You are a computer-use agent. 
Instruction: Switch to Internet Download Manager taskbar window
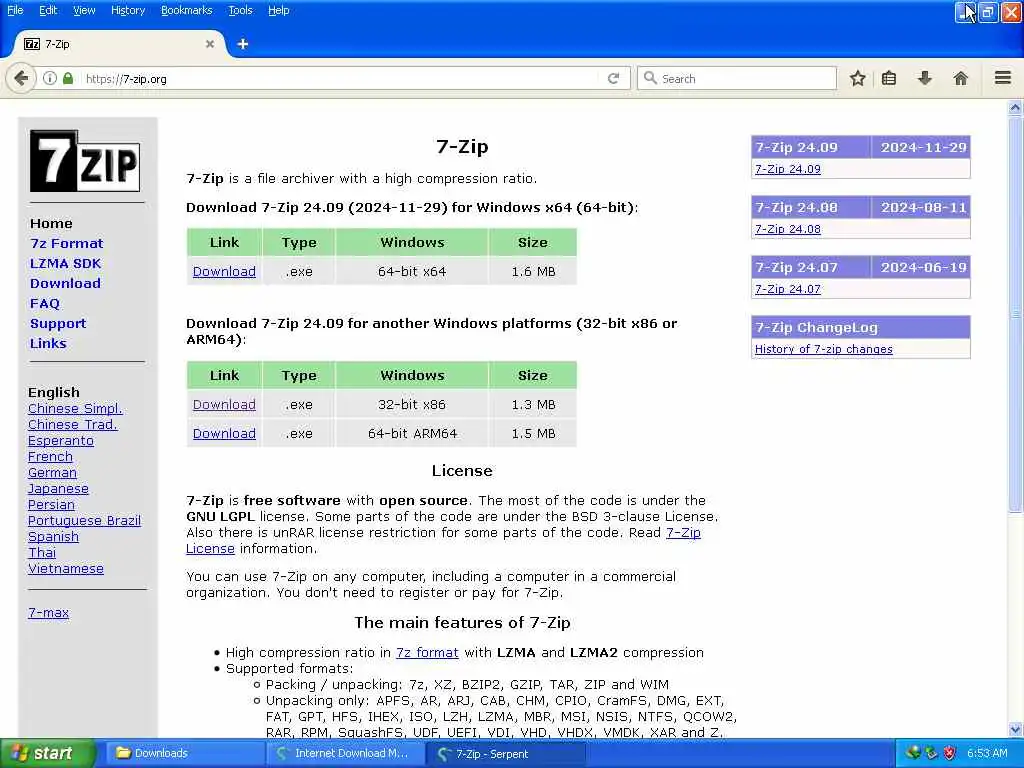(x=345, y=754)
